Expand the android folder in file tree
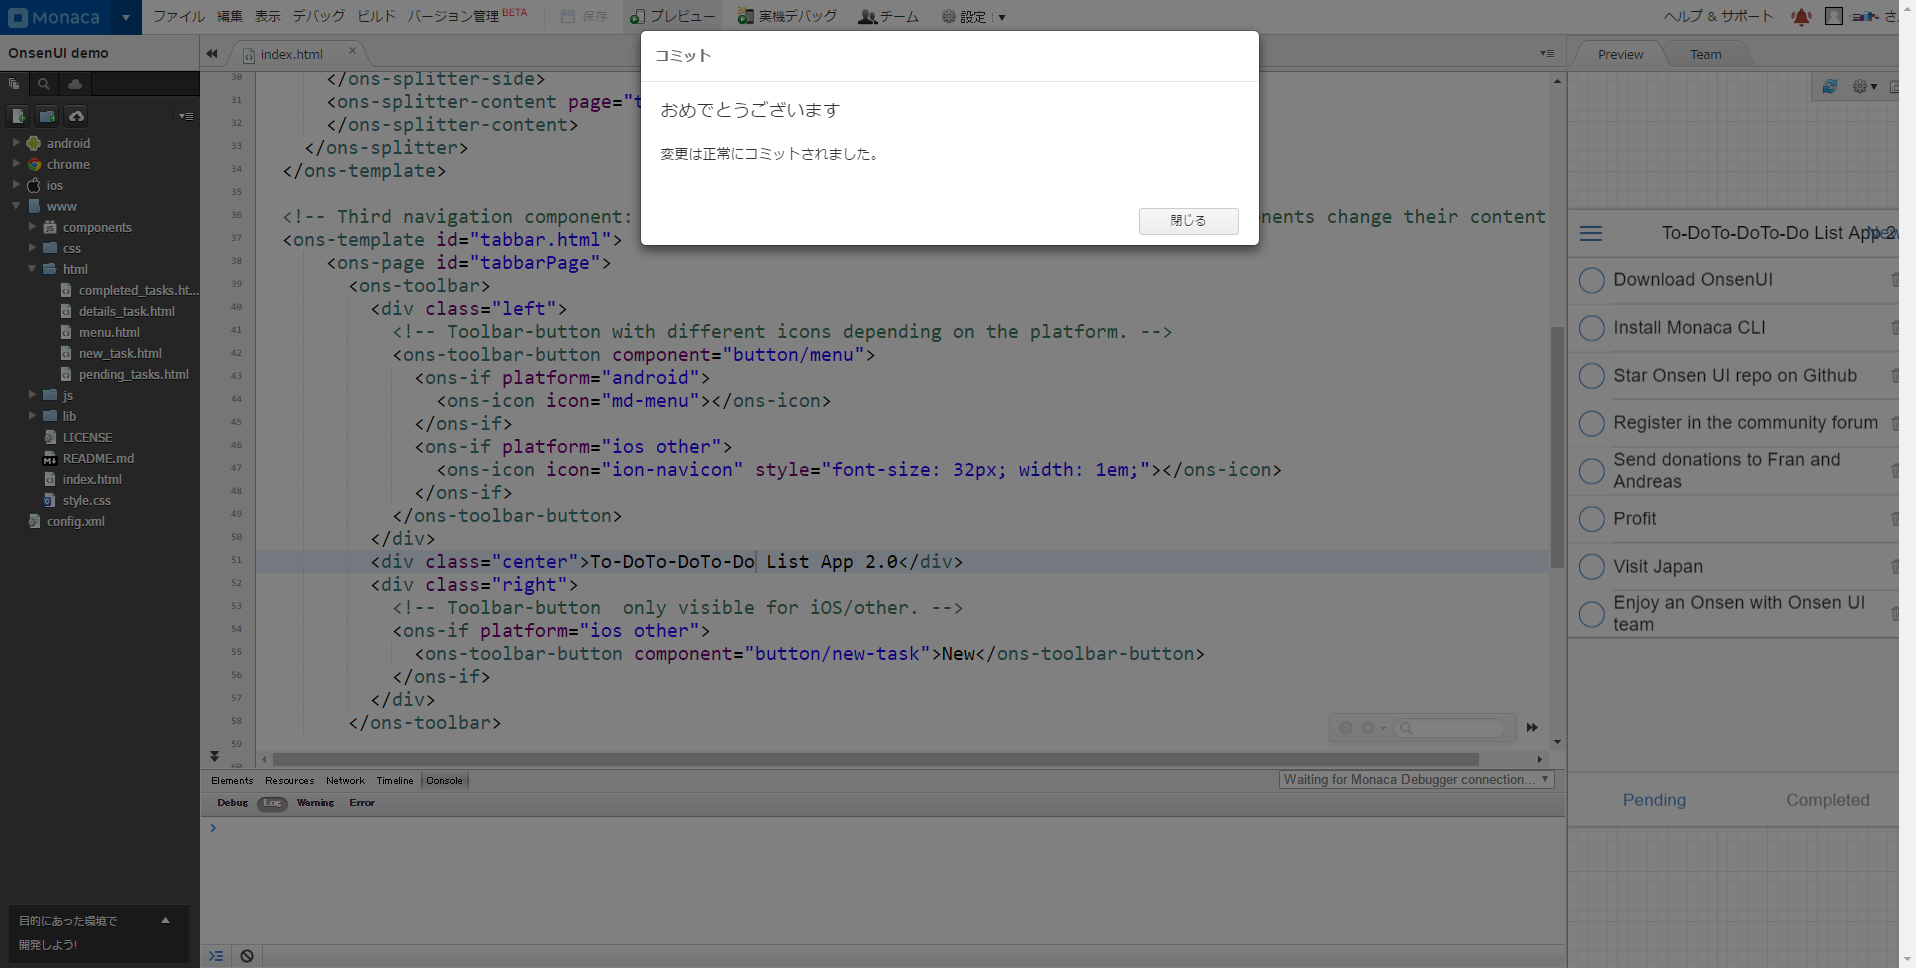 coord(16,143)
